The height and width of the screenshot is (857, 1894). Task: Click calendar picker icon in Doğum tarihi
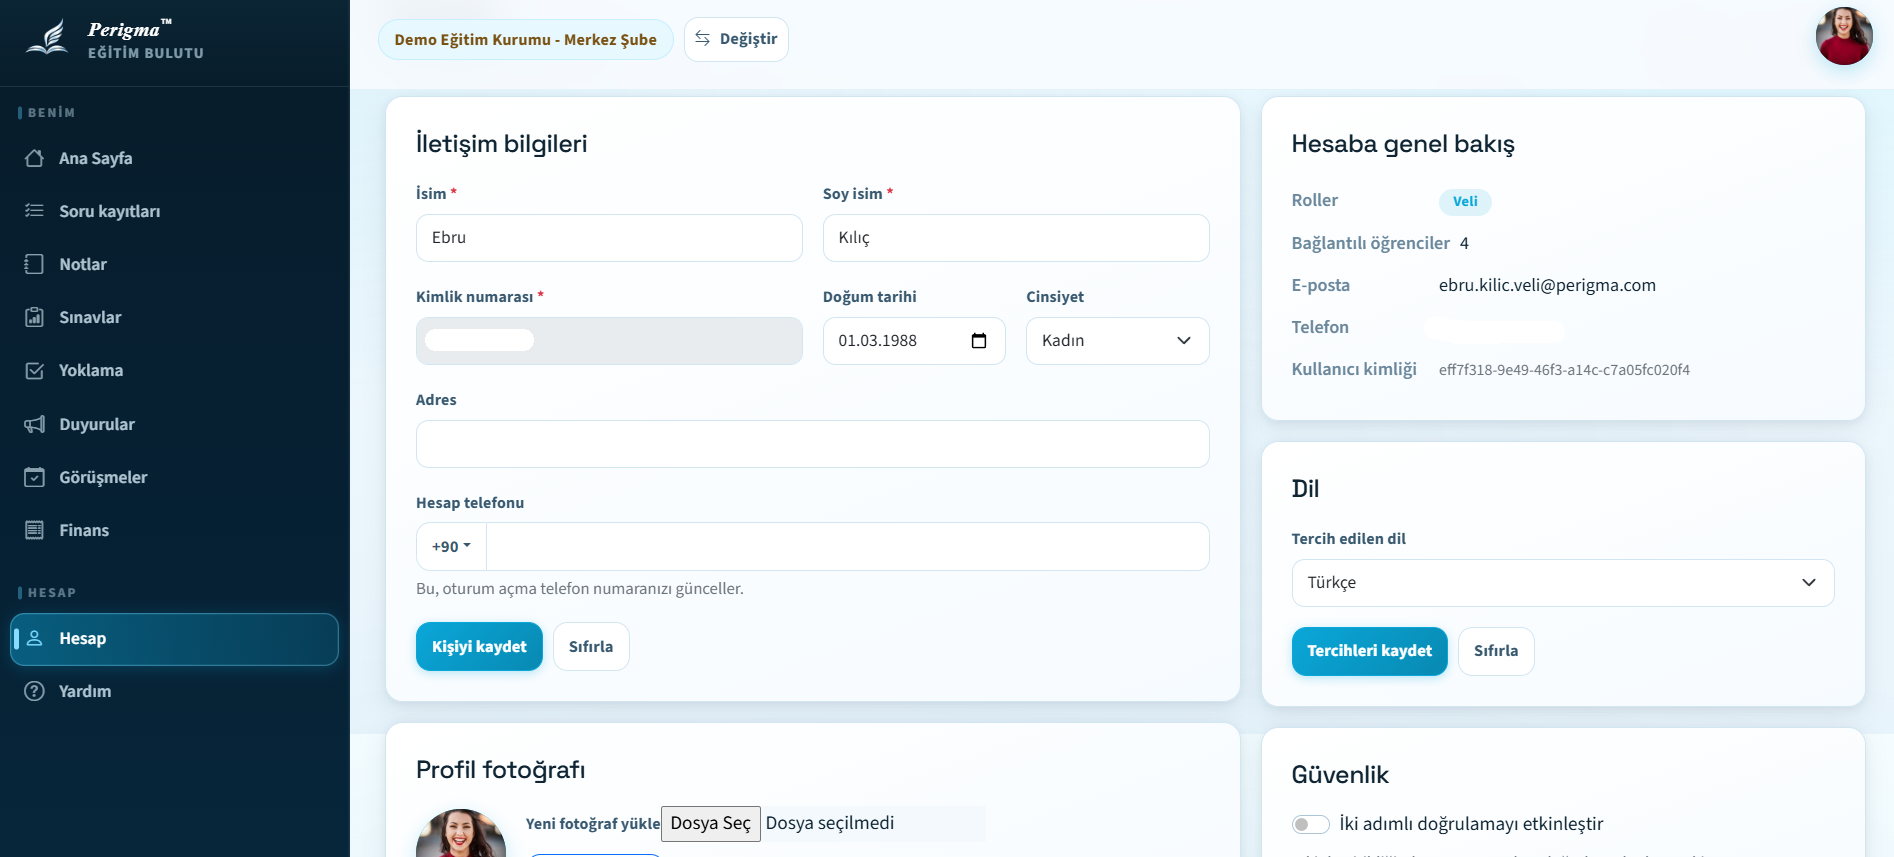pyautogui.click(x=979, y=341)
